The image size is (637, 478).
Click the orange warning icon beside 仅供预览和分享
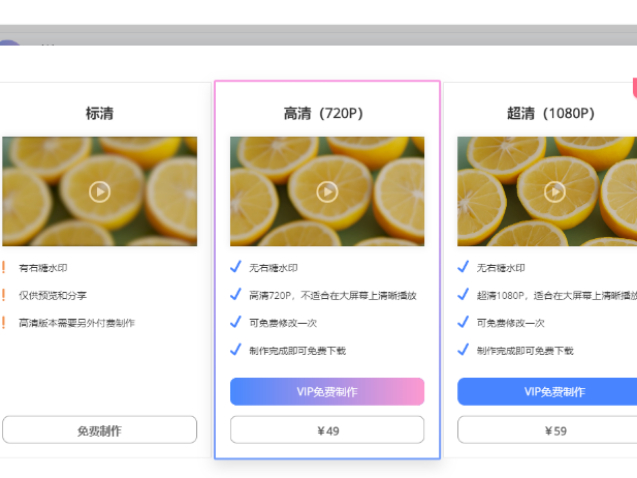pos(4,295)
